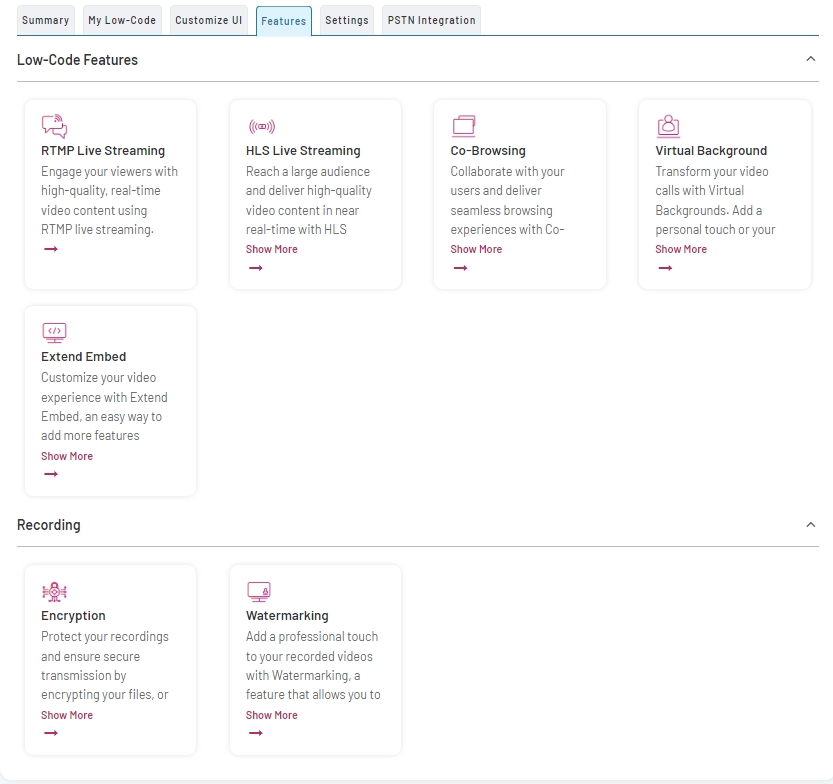Show more of HLS Live Streaming description
The width and height of the screenshot is (833, 784).
coord(271,249)
